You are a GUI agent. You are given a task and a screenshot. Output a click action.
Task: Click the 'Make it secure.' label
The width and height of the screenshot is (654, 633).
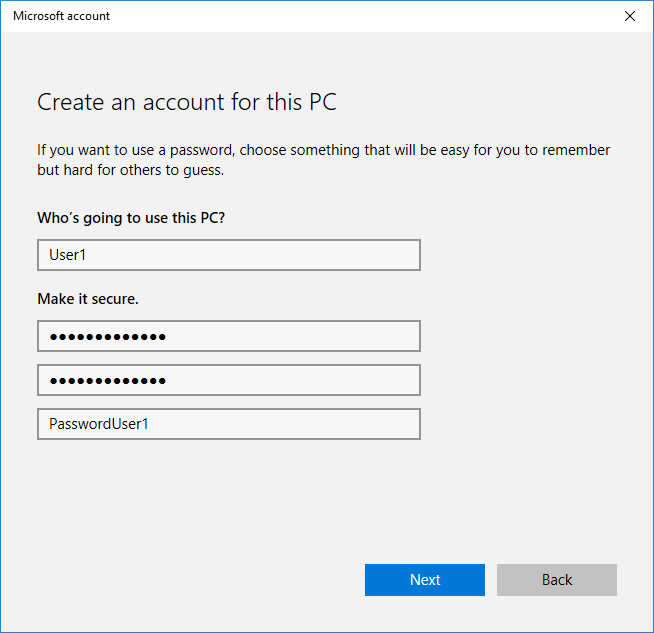(88, 299)
